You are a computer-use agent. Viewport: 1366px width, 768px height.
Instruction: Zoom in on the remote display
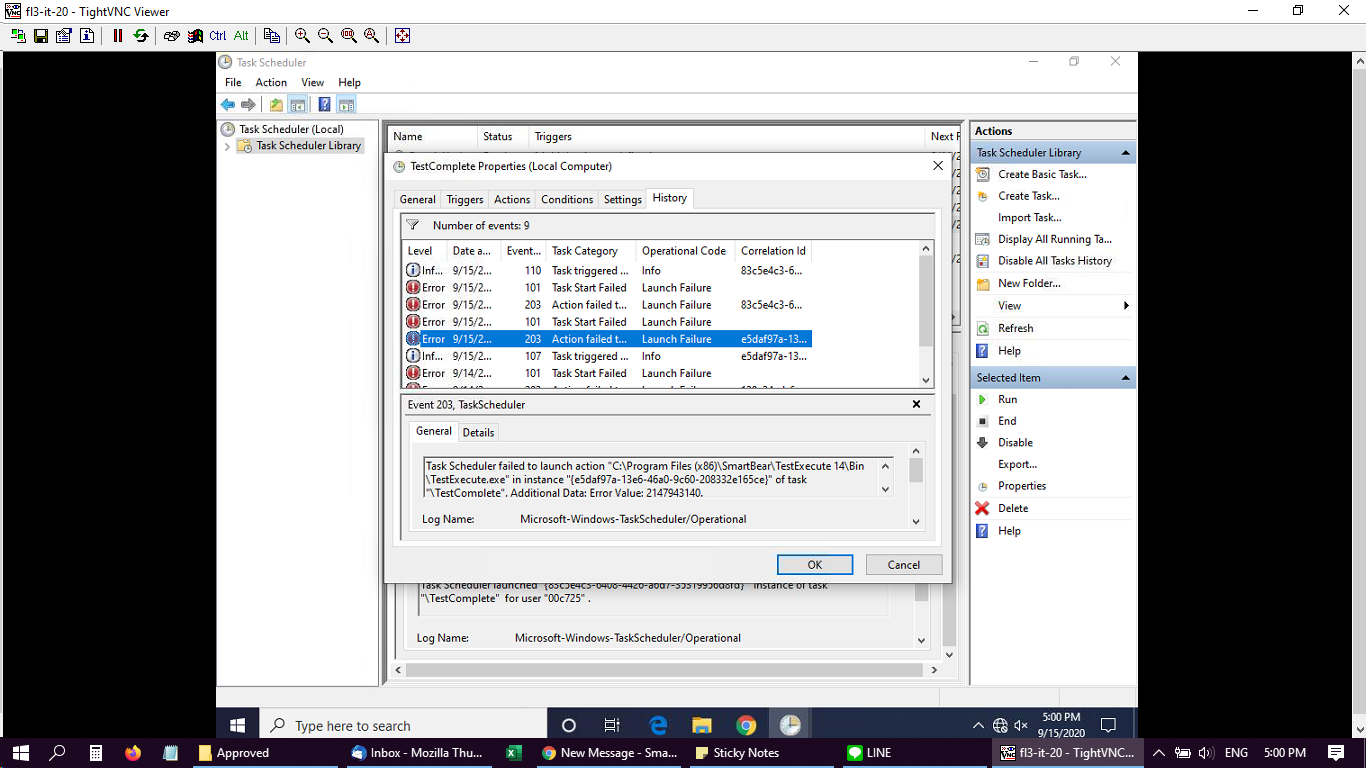(302, 35)
